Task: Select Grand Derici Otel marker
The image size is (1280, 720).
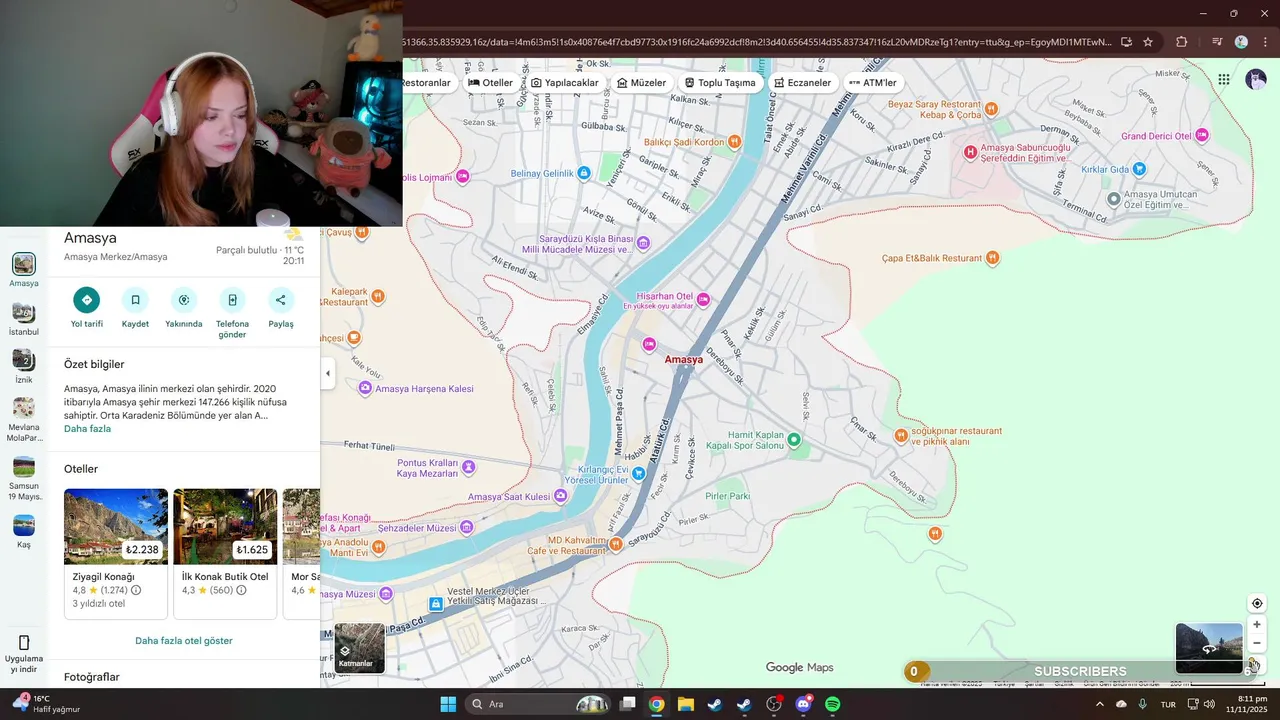Action: (1202, 135)
